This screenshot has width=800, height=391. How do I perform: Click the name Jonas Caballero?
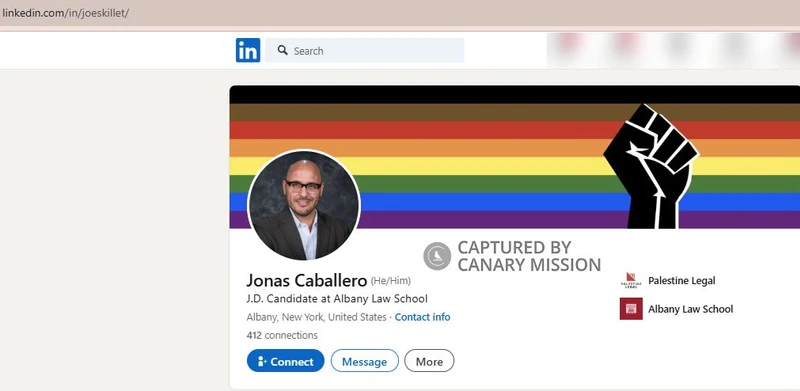307,280
